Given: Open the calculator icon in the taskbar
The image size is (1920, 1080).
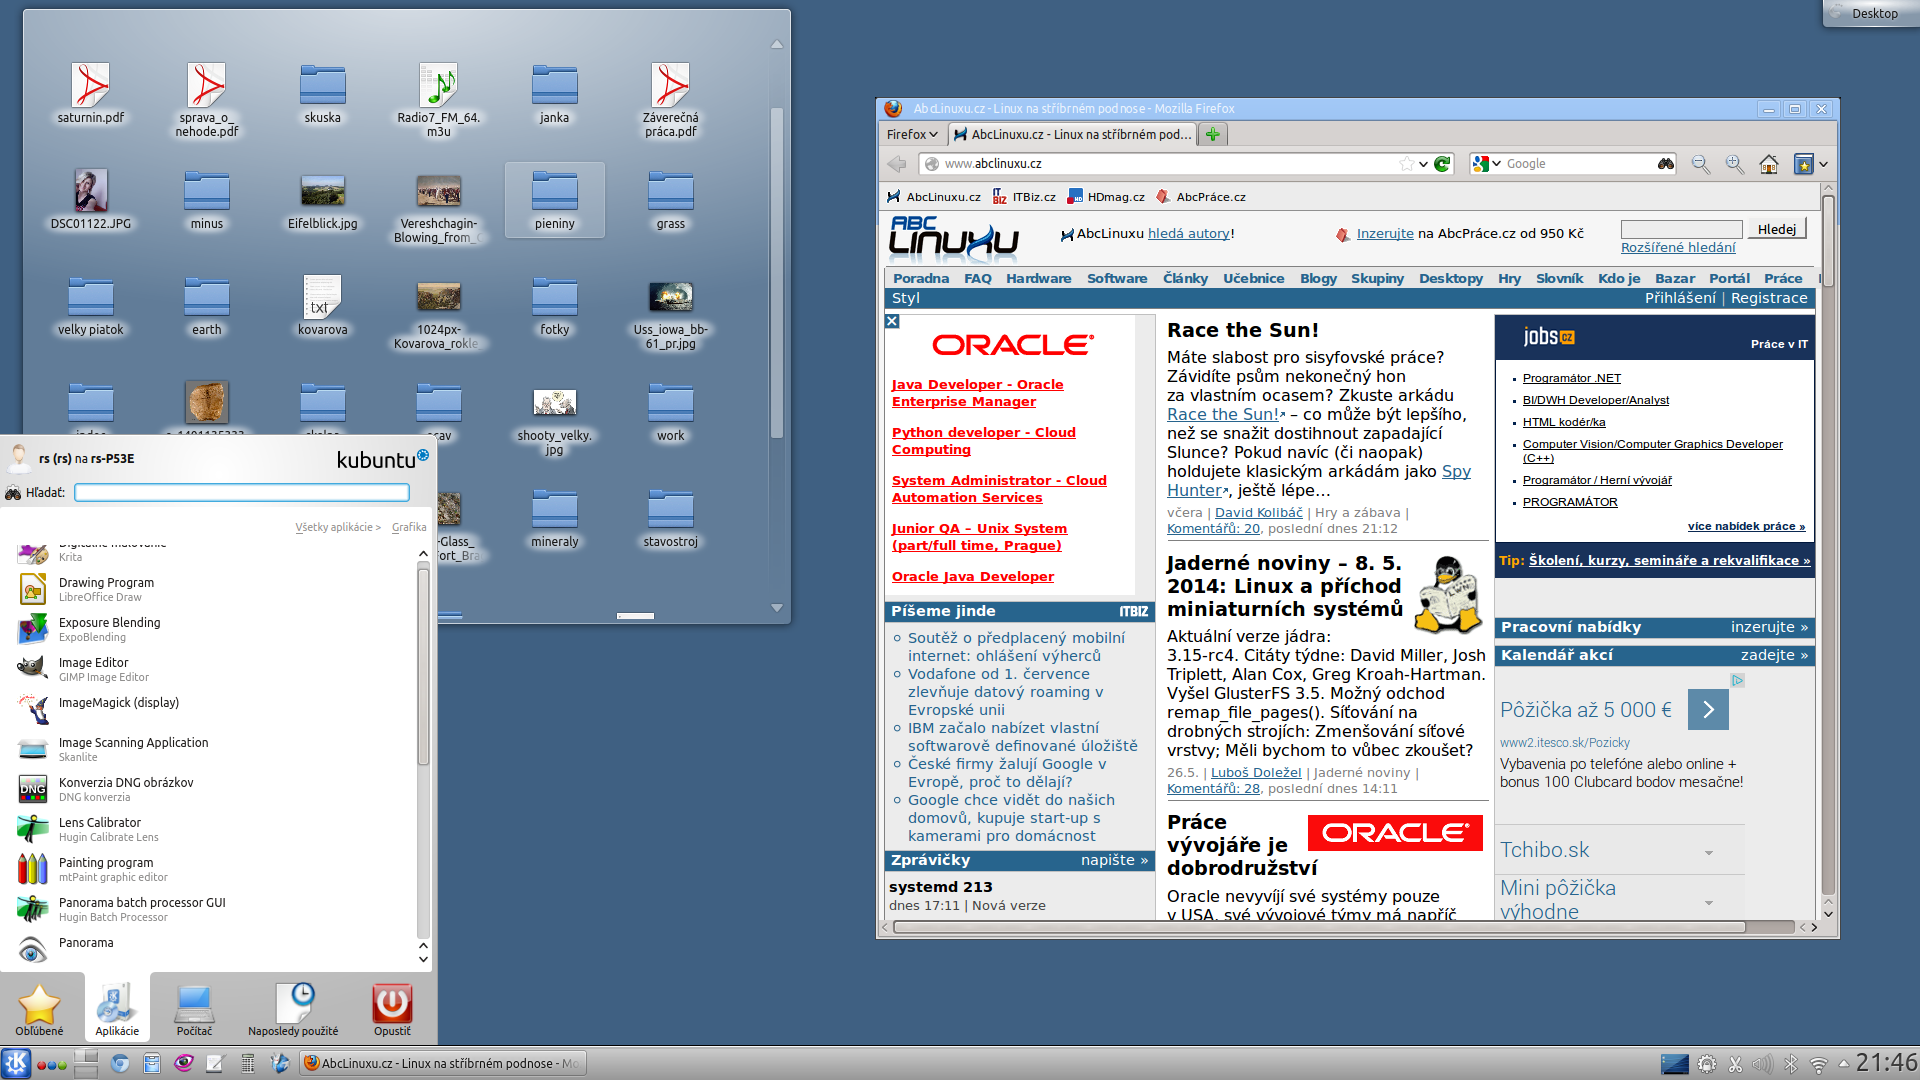Looking at the screenshot, I should (248, 1063).
